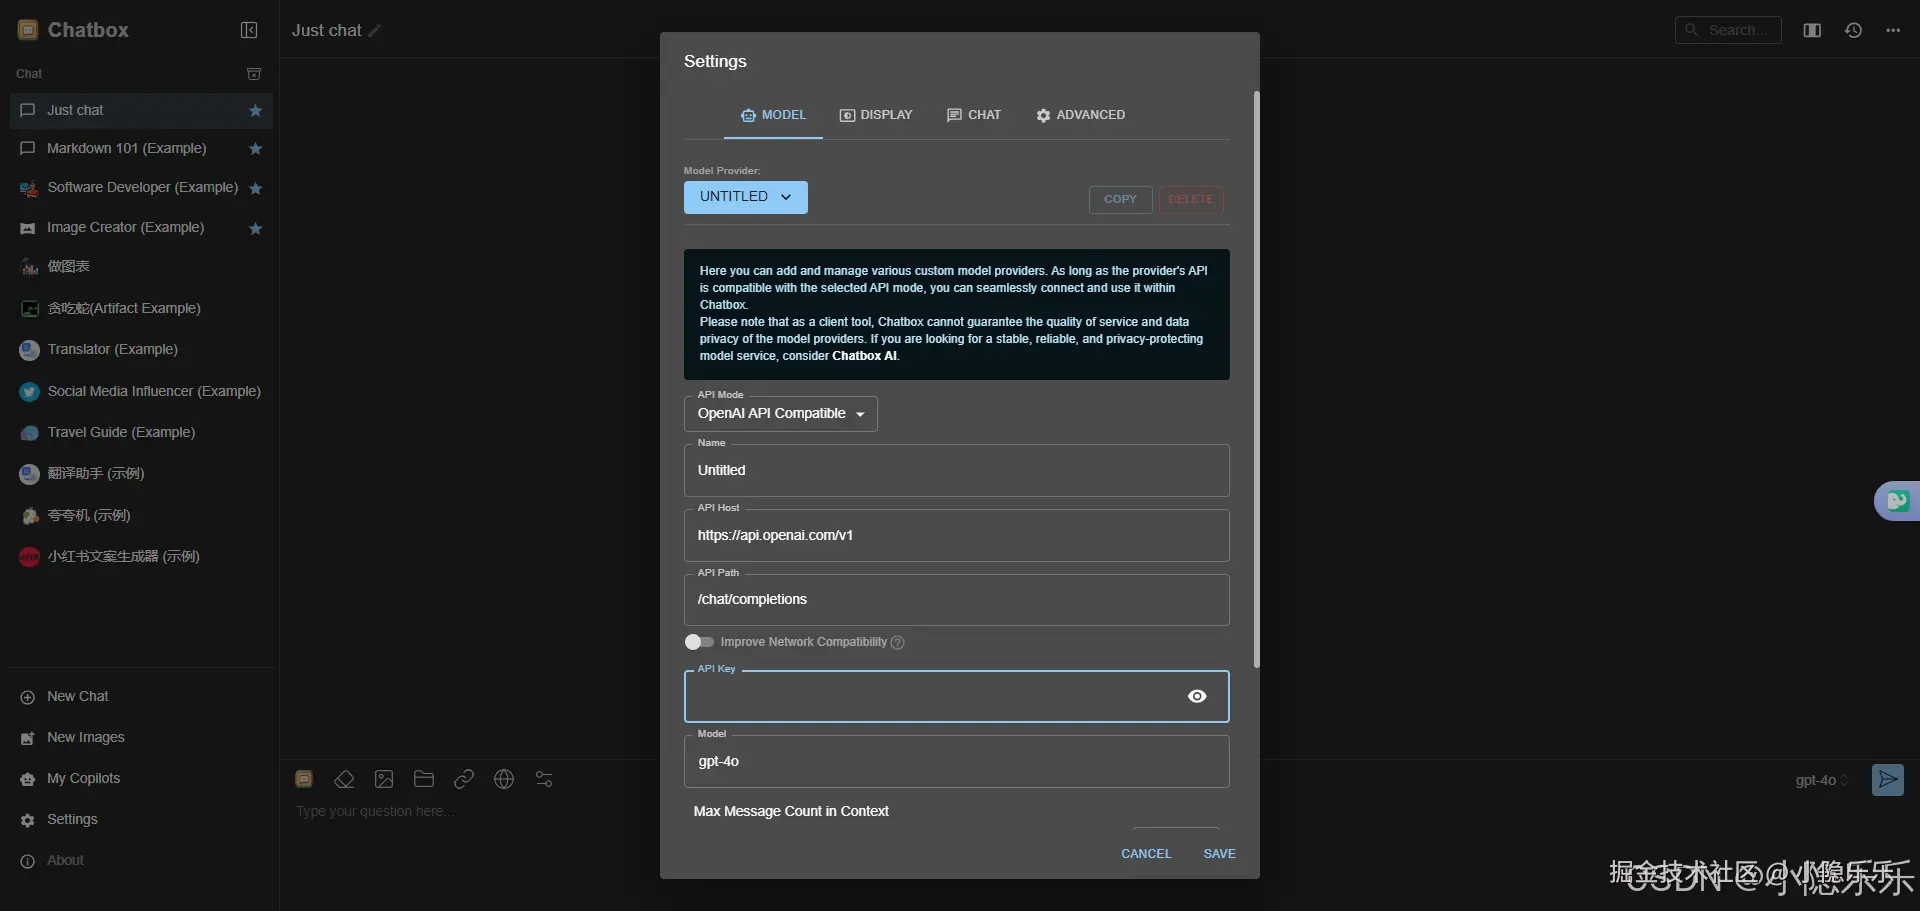The image size is (1920, 911).
Task: Attach a file using folder icon
Action: pyautogui.click(x=424, y=779)
